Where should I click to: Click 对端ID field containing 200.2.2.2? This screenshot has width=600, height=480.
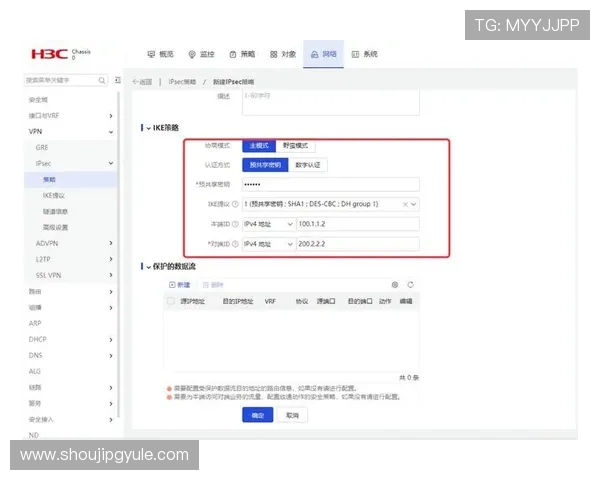(x=358, y=244)
